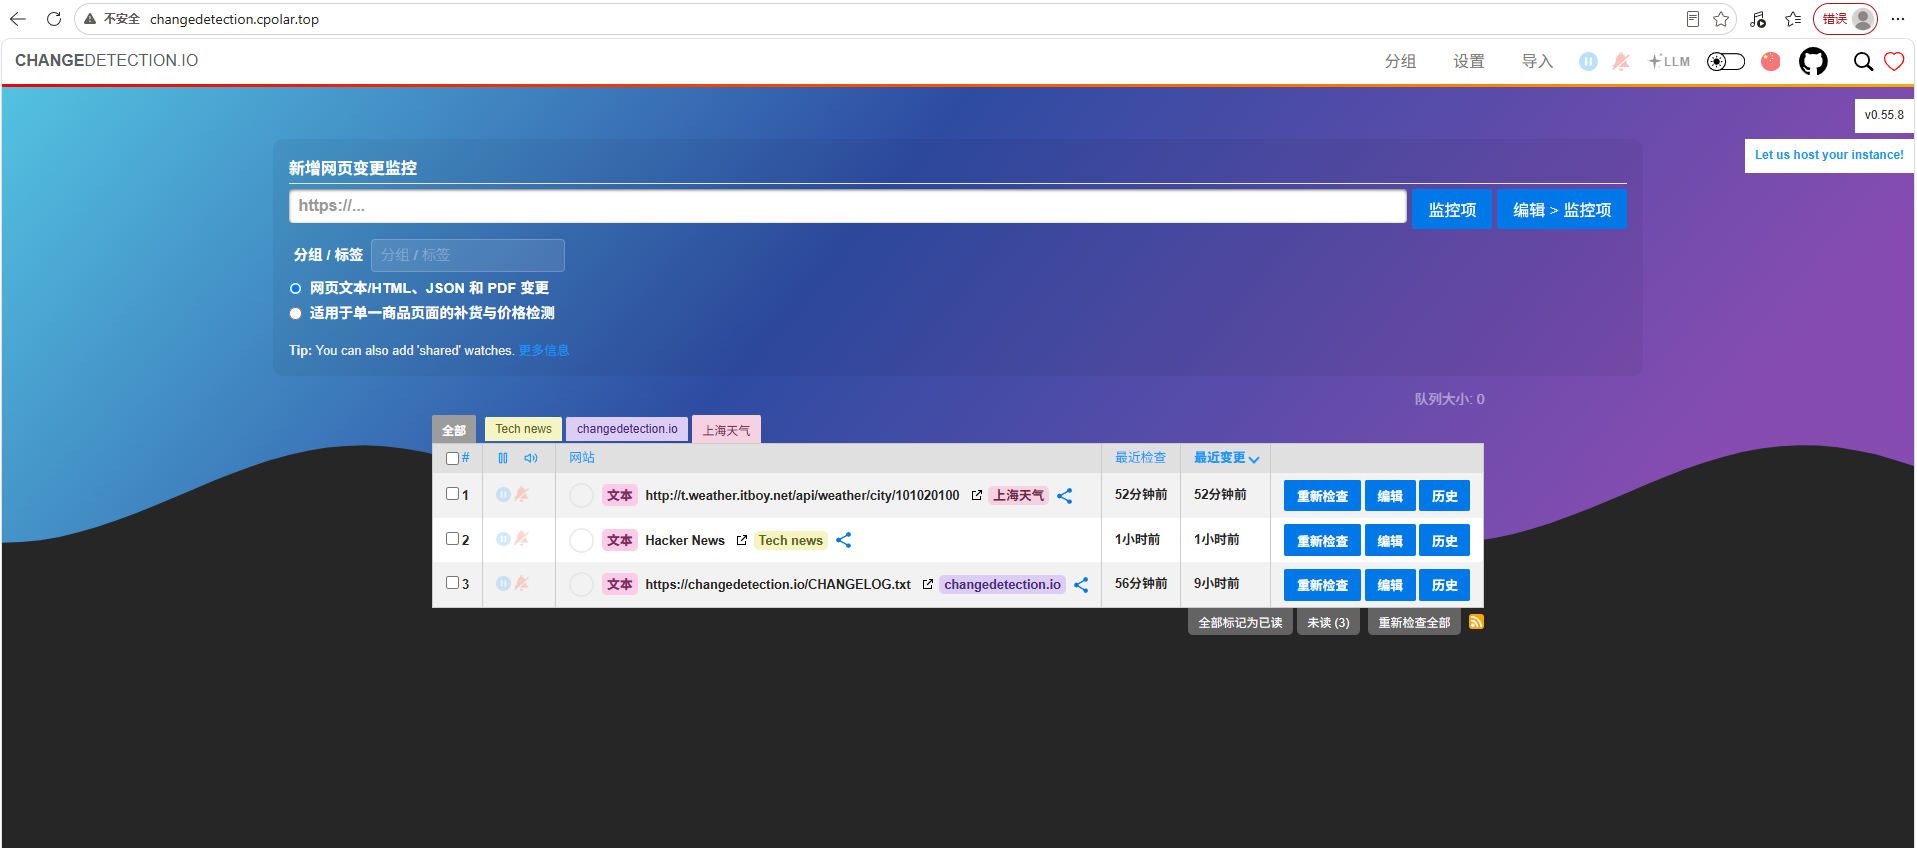Open search with the magnifier icon
Screen dimensions: 1917x848
pos(1863,61)
